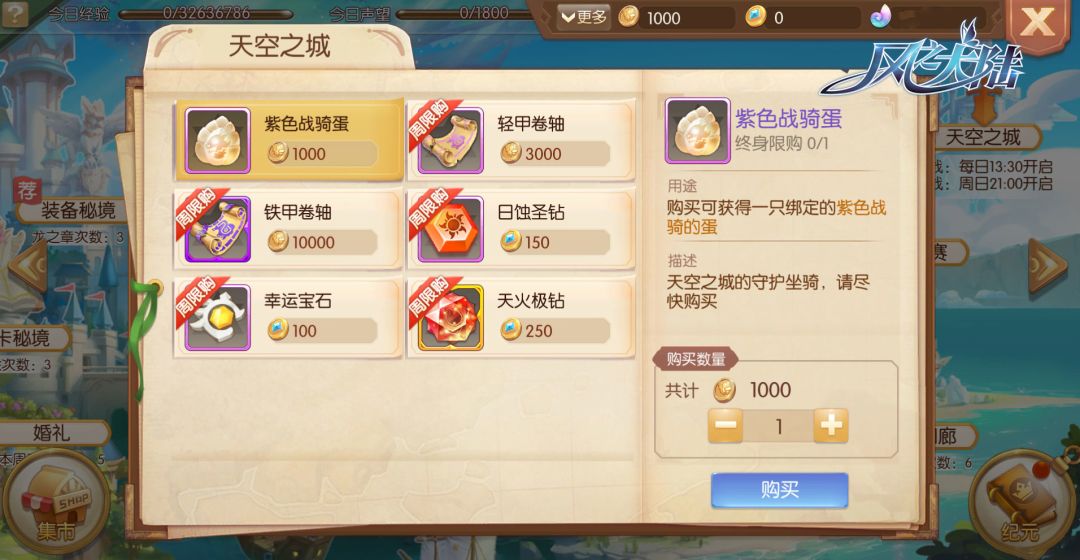Open the 集市 shop icon
Screen dimensions: 1080x560
tap(55, 503)
